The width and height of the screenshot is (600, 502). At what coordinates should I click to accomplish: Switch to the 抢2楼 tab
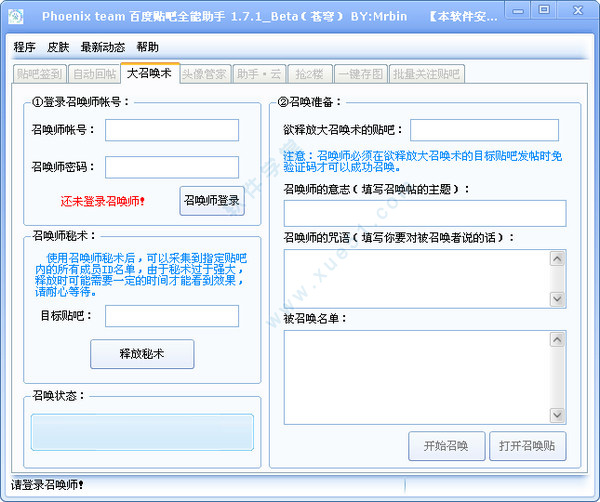click(310, 74)
